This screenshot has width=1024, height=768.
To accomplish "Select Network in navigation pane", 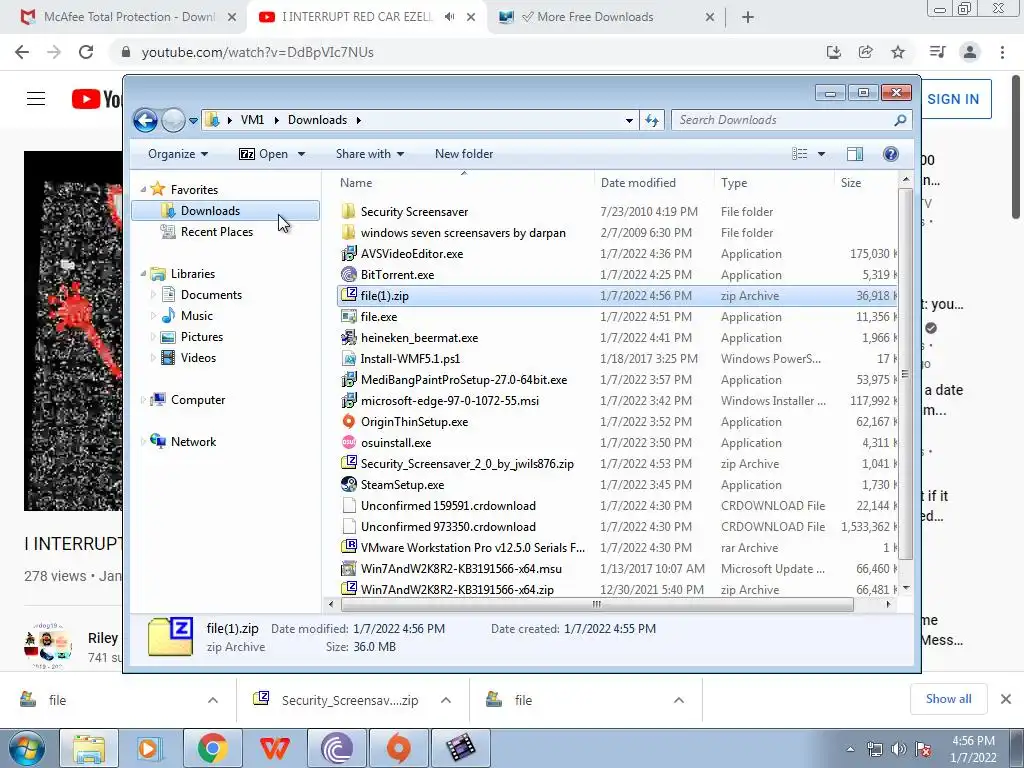I will 193,441.
